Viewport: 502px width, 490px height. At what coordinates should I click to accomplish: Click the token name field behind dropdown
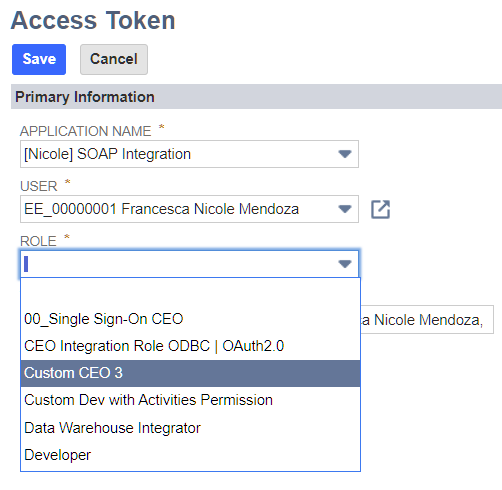tap(427, 319)
